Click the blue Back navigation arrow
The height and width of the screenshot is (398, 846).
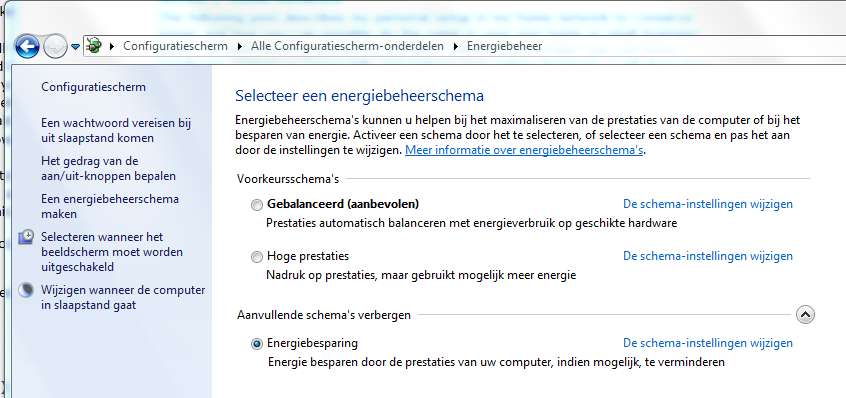pyautogui.click(x=27, y=46)
